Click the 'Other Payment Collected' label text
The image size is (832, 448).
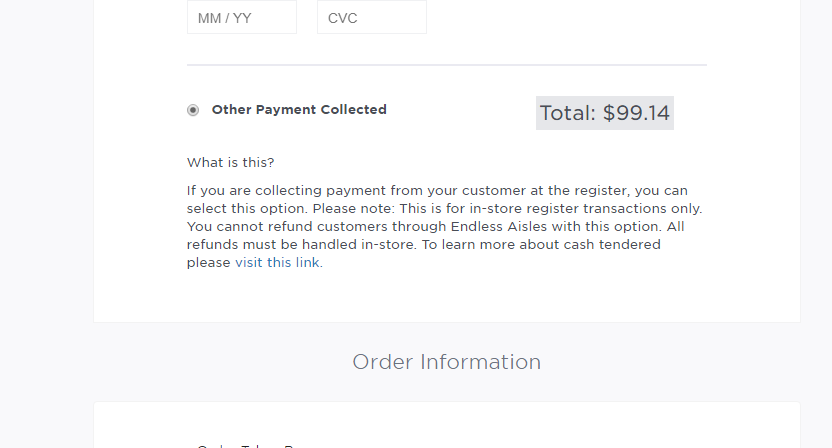pyautogui.click(x=299, y=110)
